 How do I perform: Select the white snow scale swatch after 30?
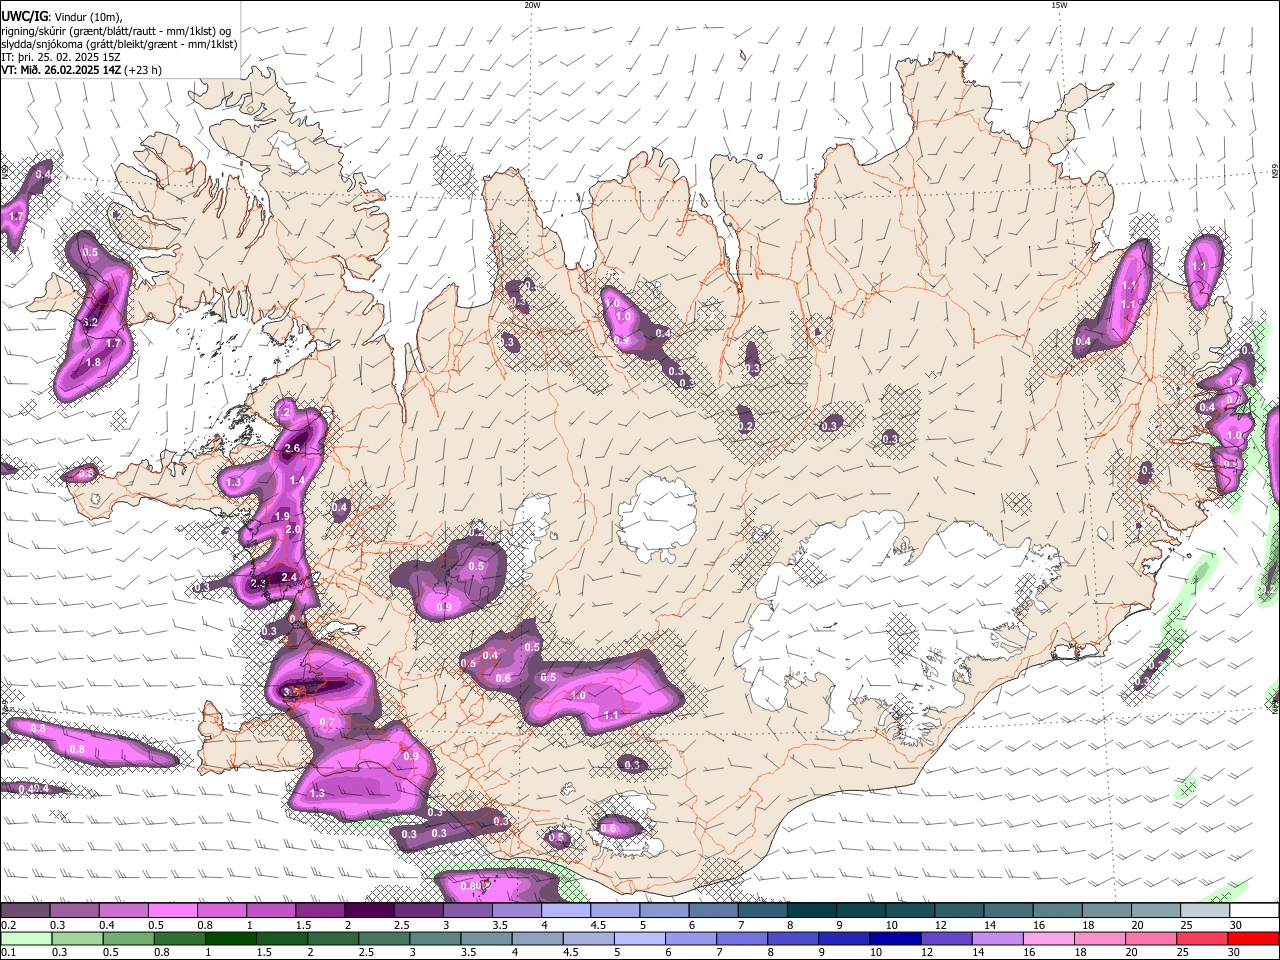[1255, 911]
